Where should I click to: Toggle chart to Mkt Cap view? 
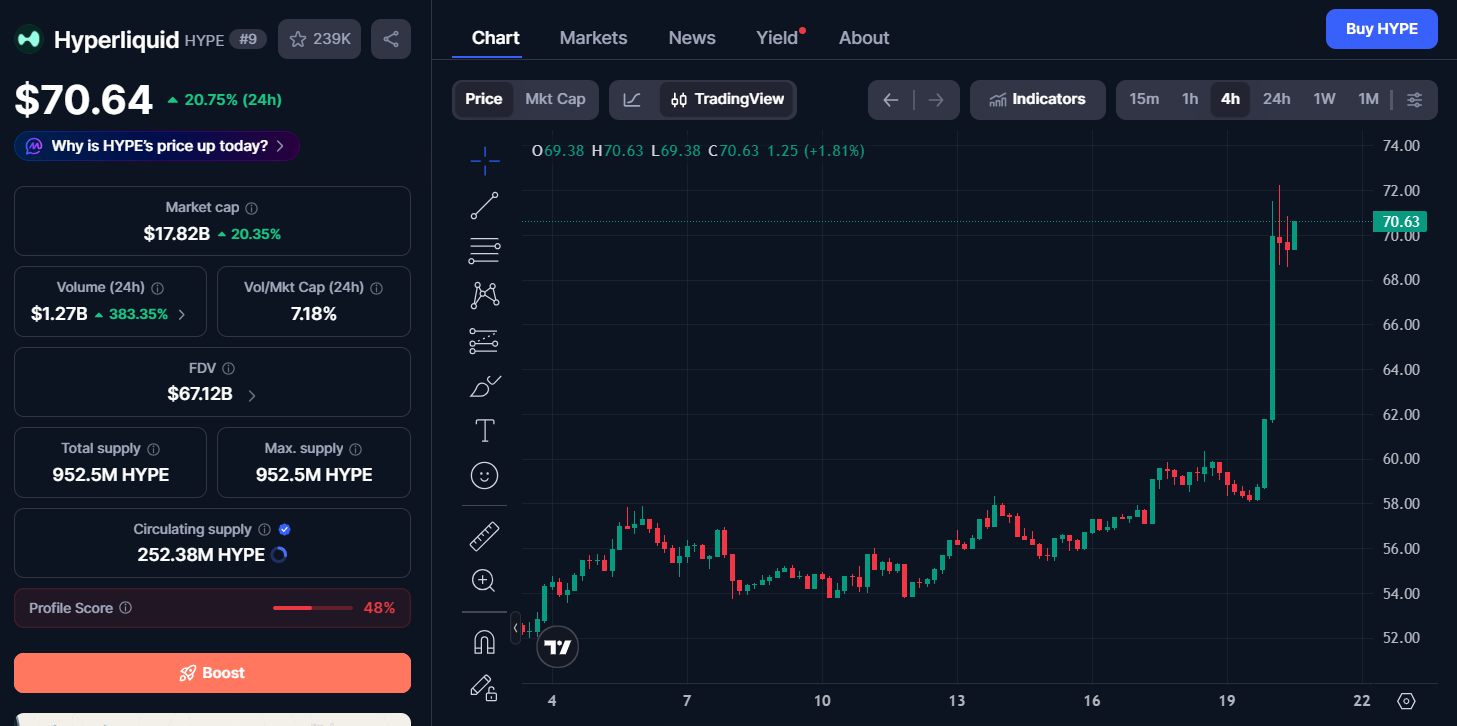(x=555, y=99)
